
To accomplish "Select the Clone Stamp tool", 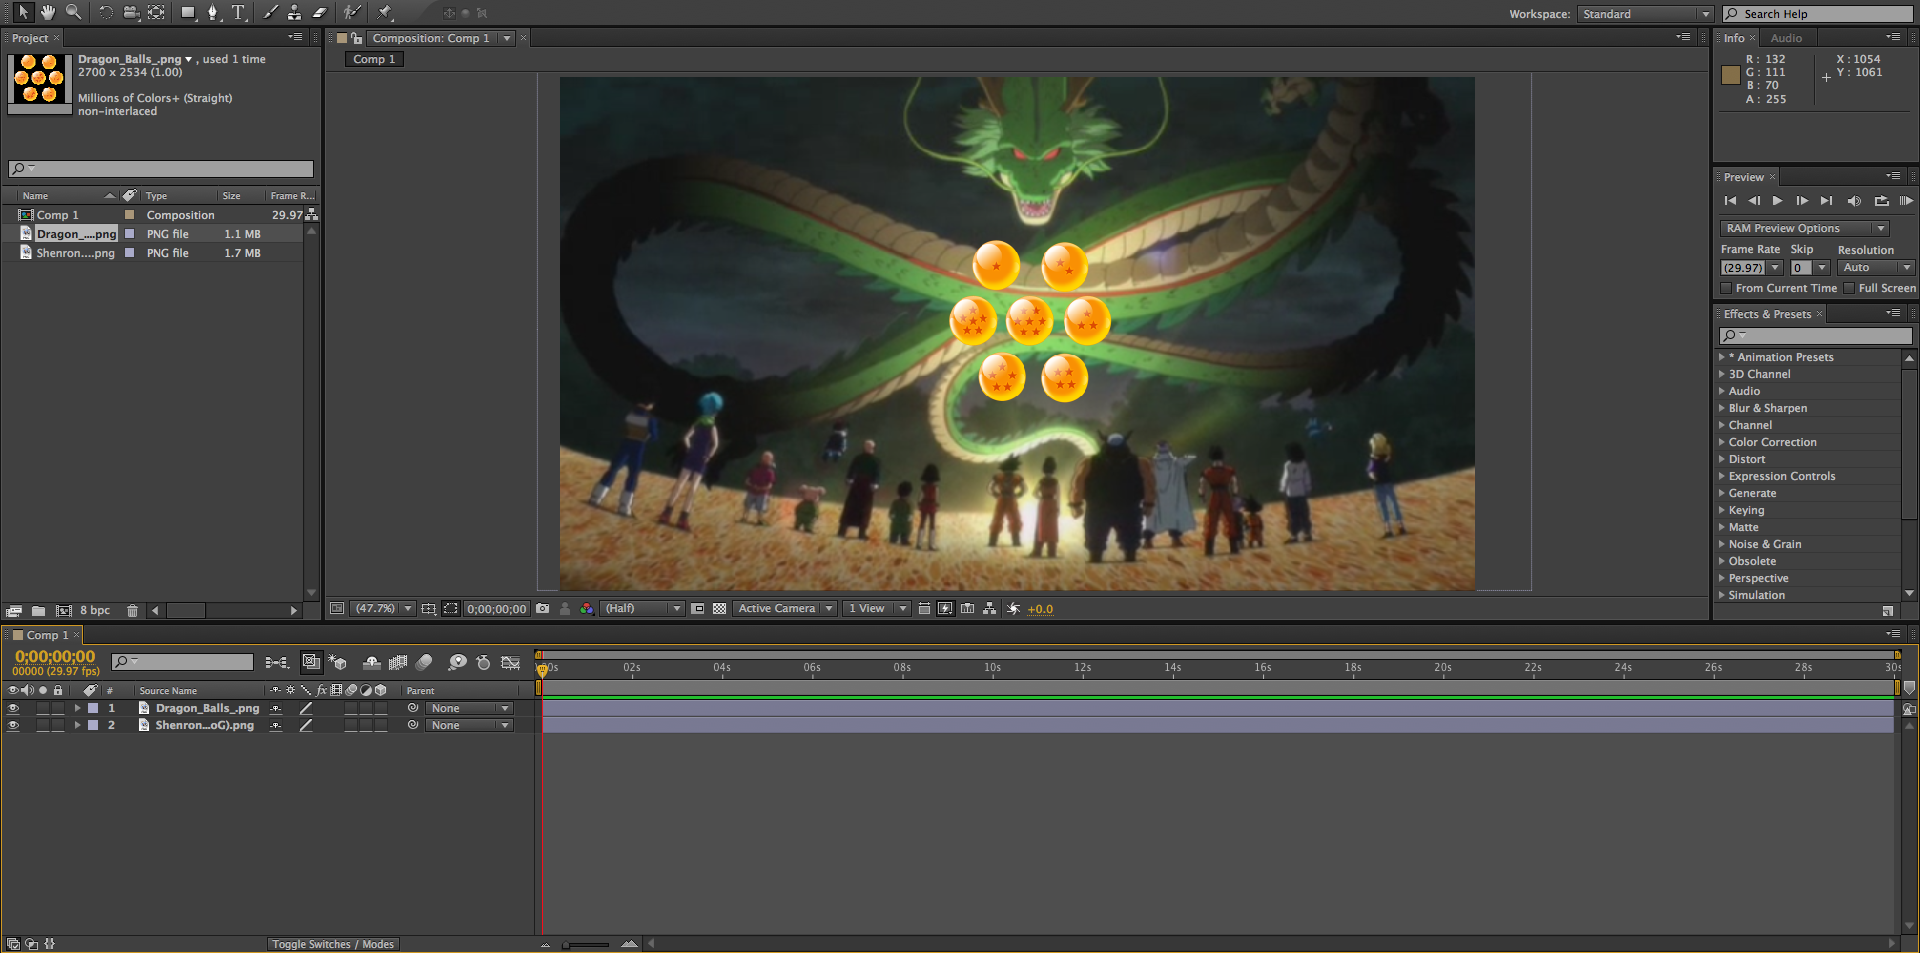I will coord(295,12).
